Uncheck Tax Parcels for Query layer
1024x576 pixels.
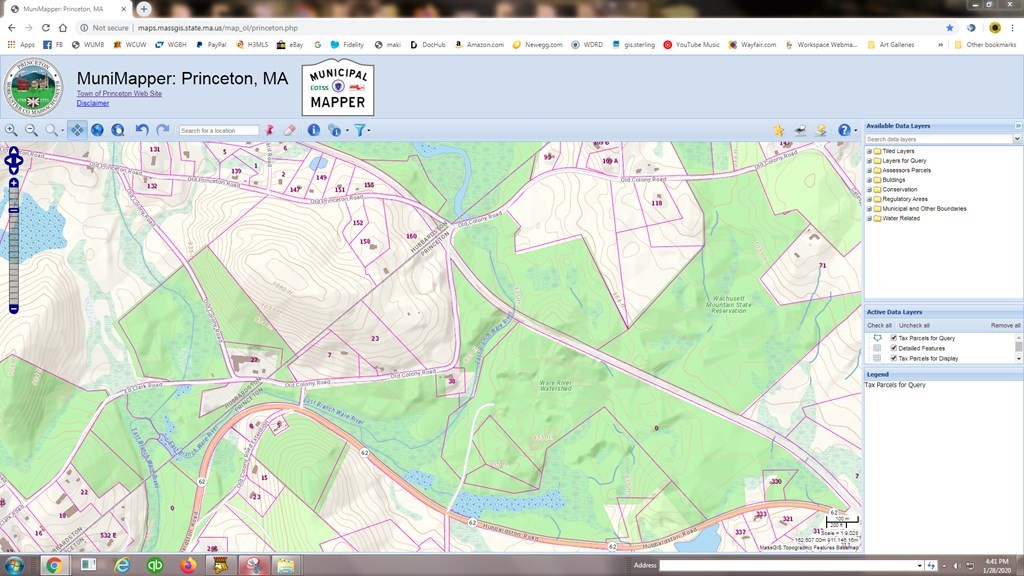pos(893,338)
